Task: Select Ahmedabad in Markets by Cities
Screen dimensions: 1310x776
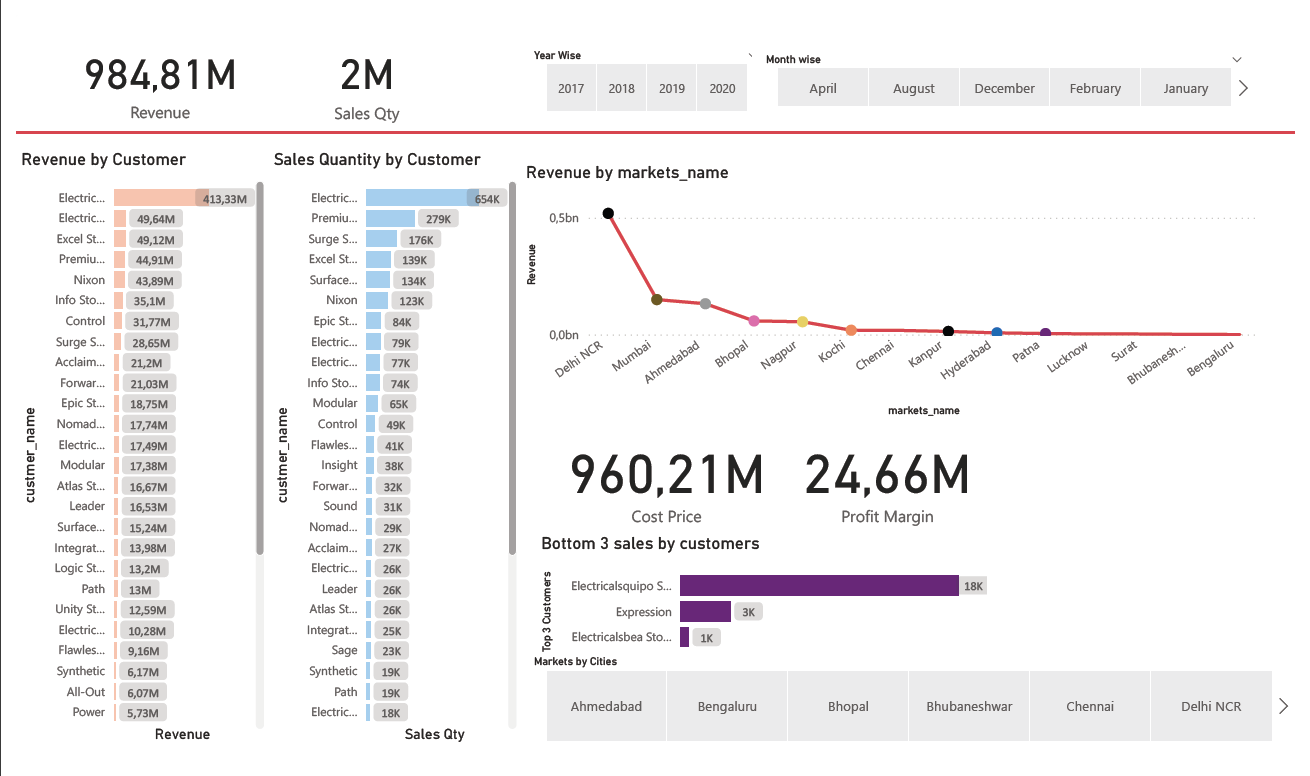Action: pyautogui.click(x=605, y=705)
